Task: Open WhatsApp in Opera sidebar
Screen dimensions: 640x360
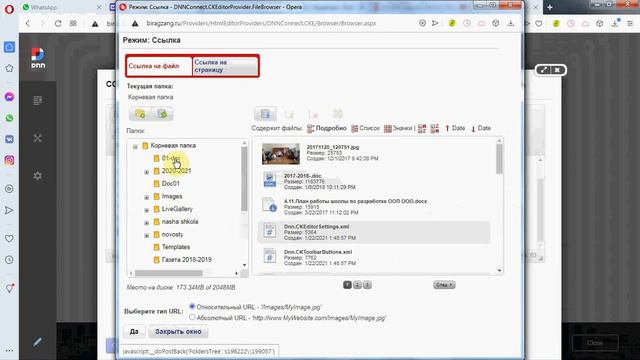Action: (9, 118)
